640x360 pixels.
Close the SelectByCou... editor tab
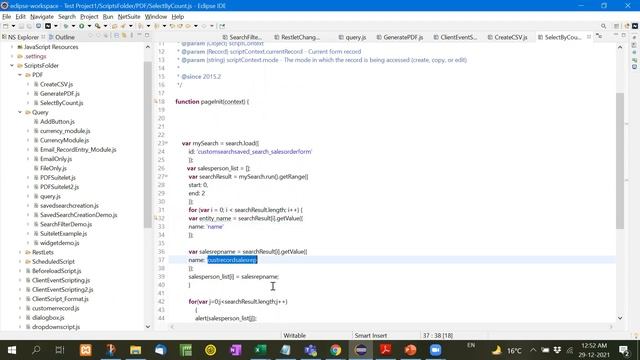(x=589, y=37)
